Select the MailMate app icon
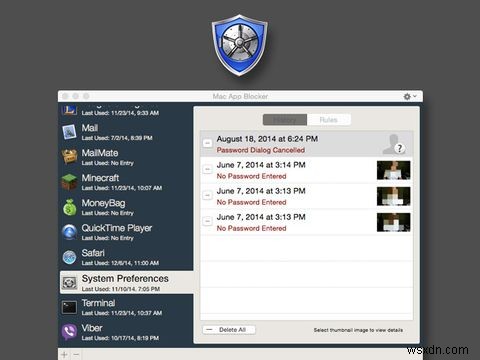This screenshot has width=480, height=360. coord(69,157)
